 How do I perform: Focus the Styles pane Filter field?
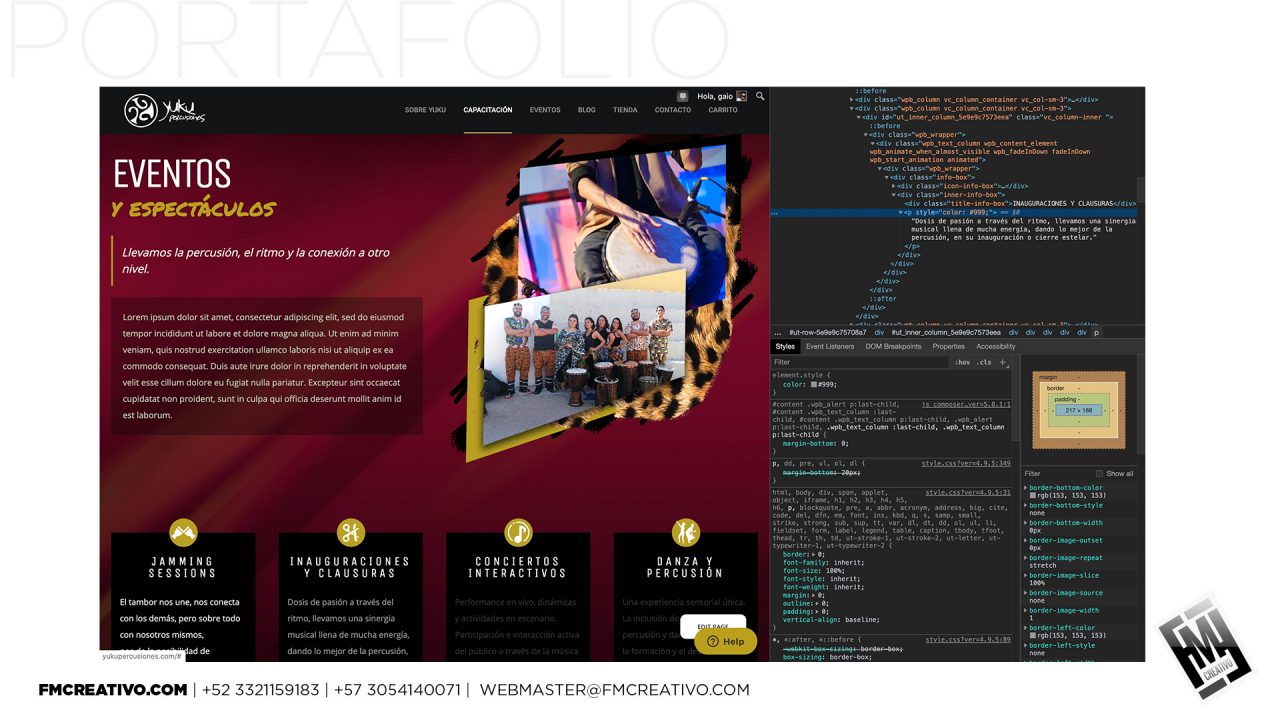pos(860,362)
